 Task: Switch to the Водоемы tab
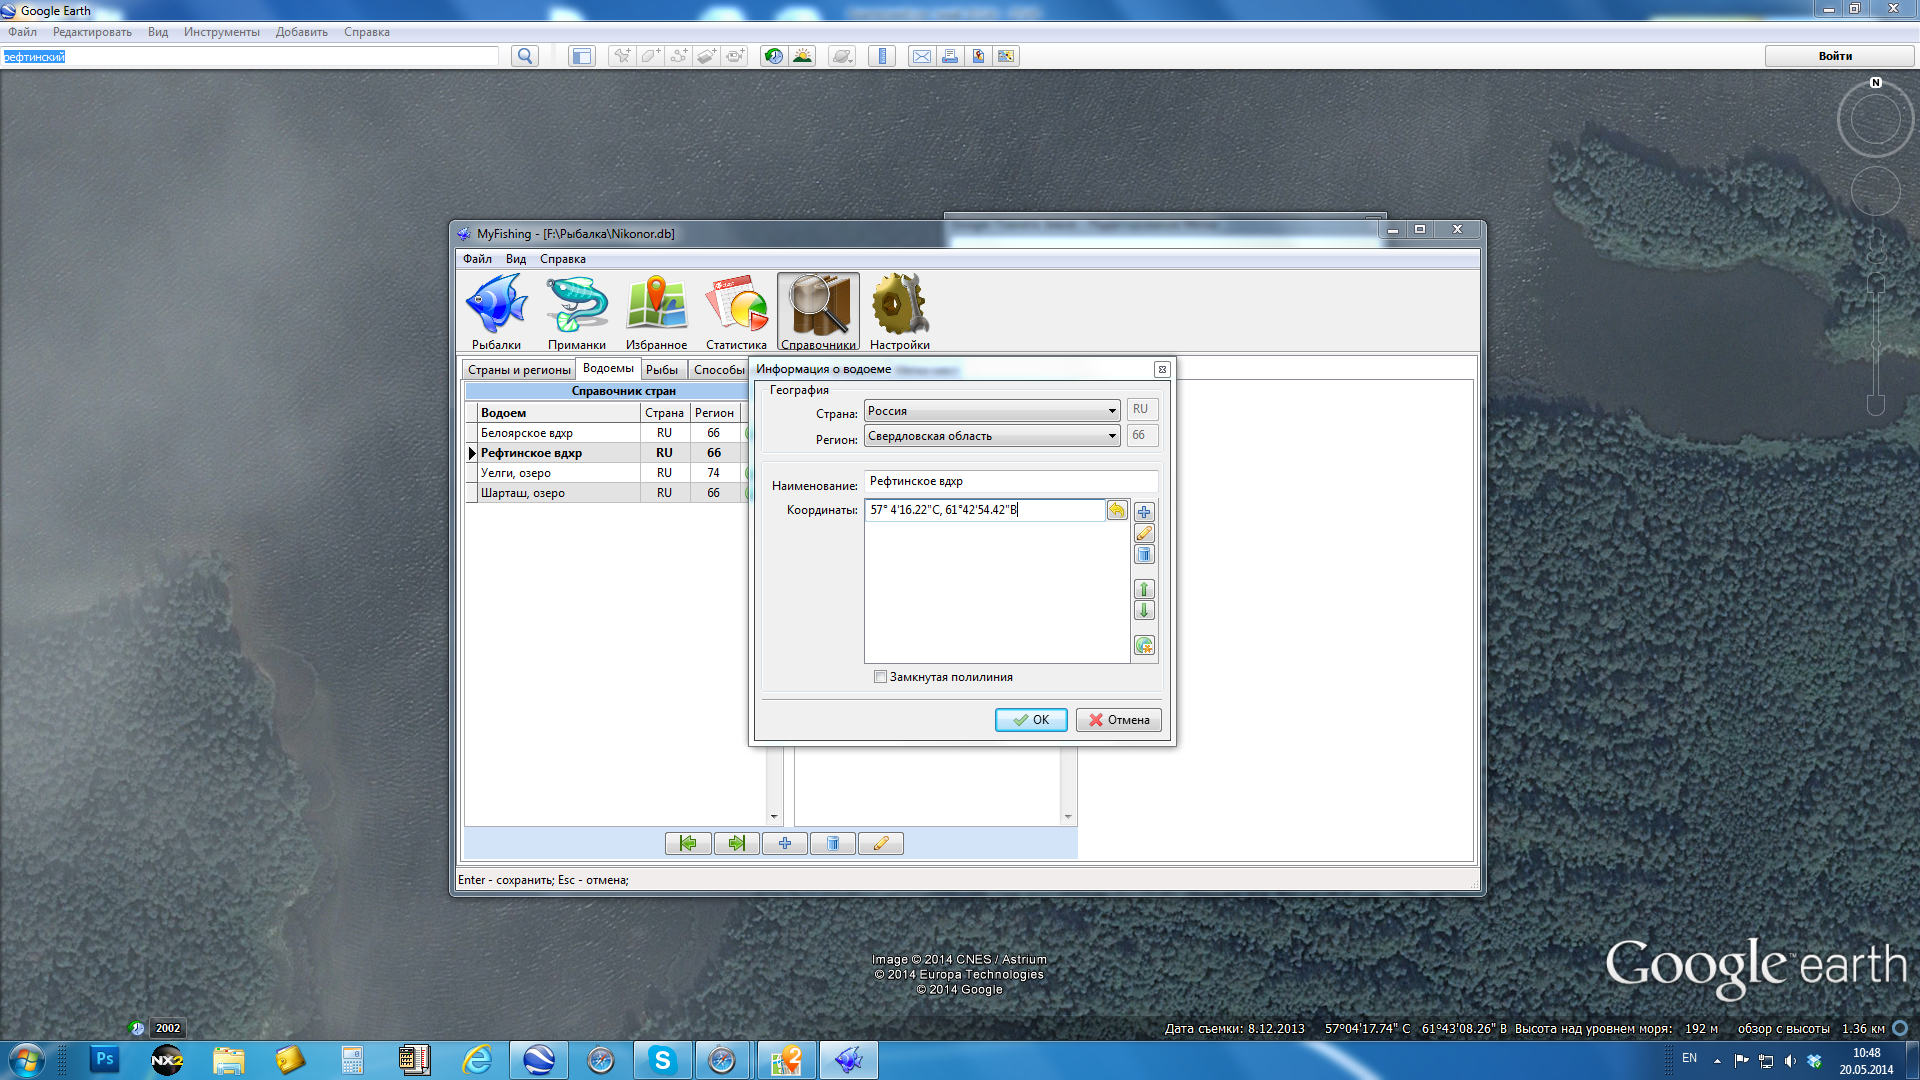coord(608,369)
